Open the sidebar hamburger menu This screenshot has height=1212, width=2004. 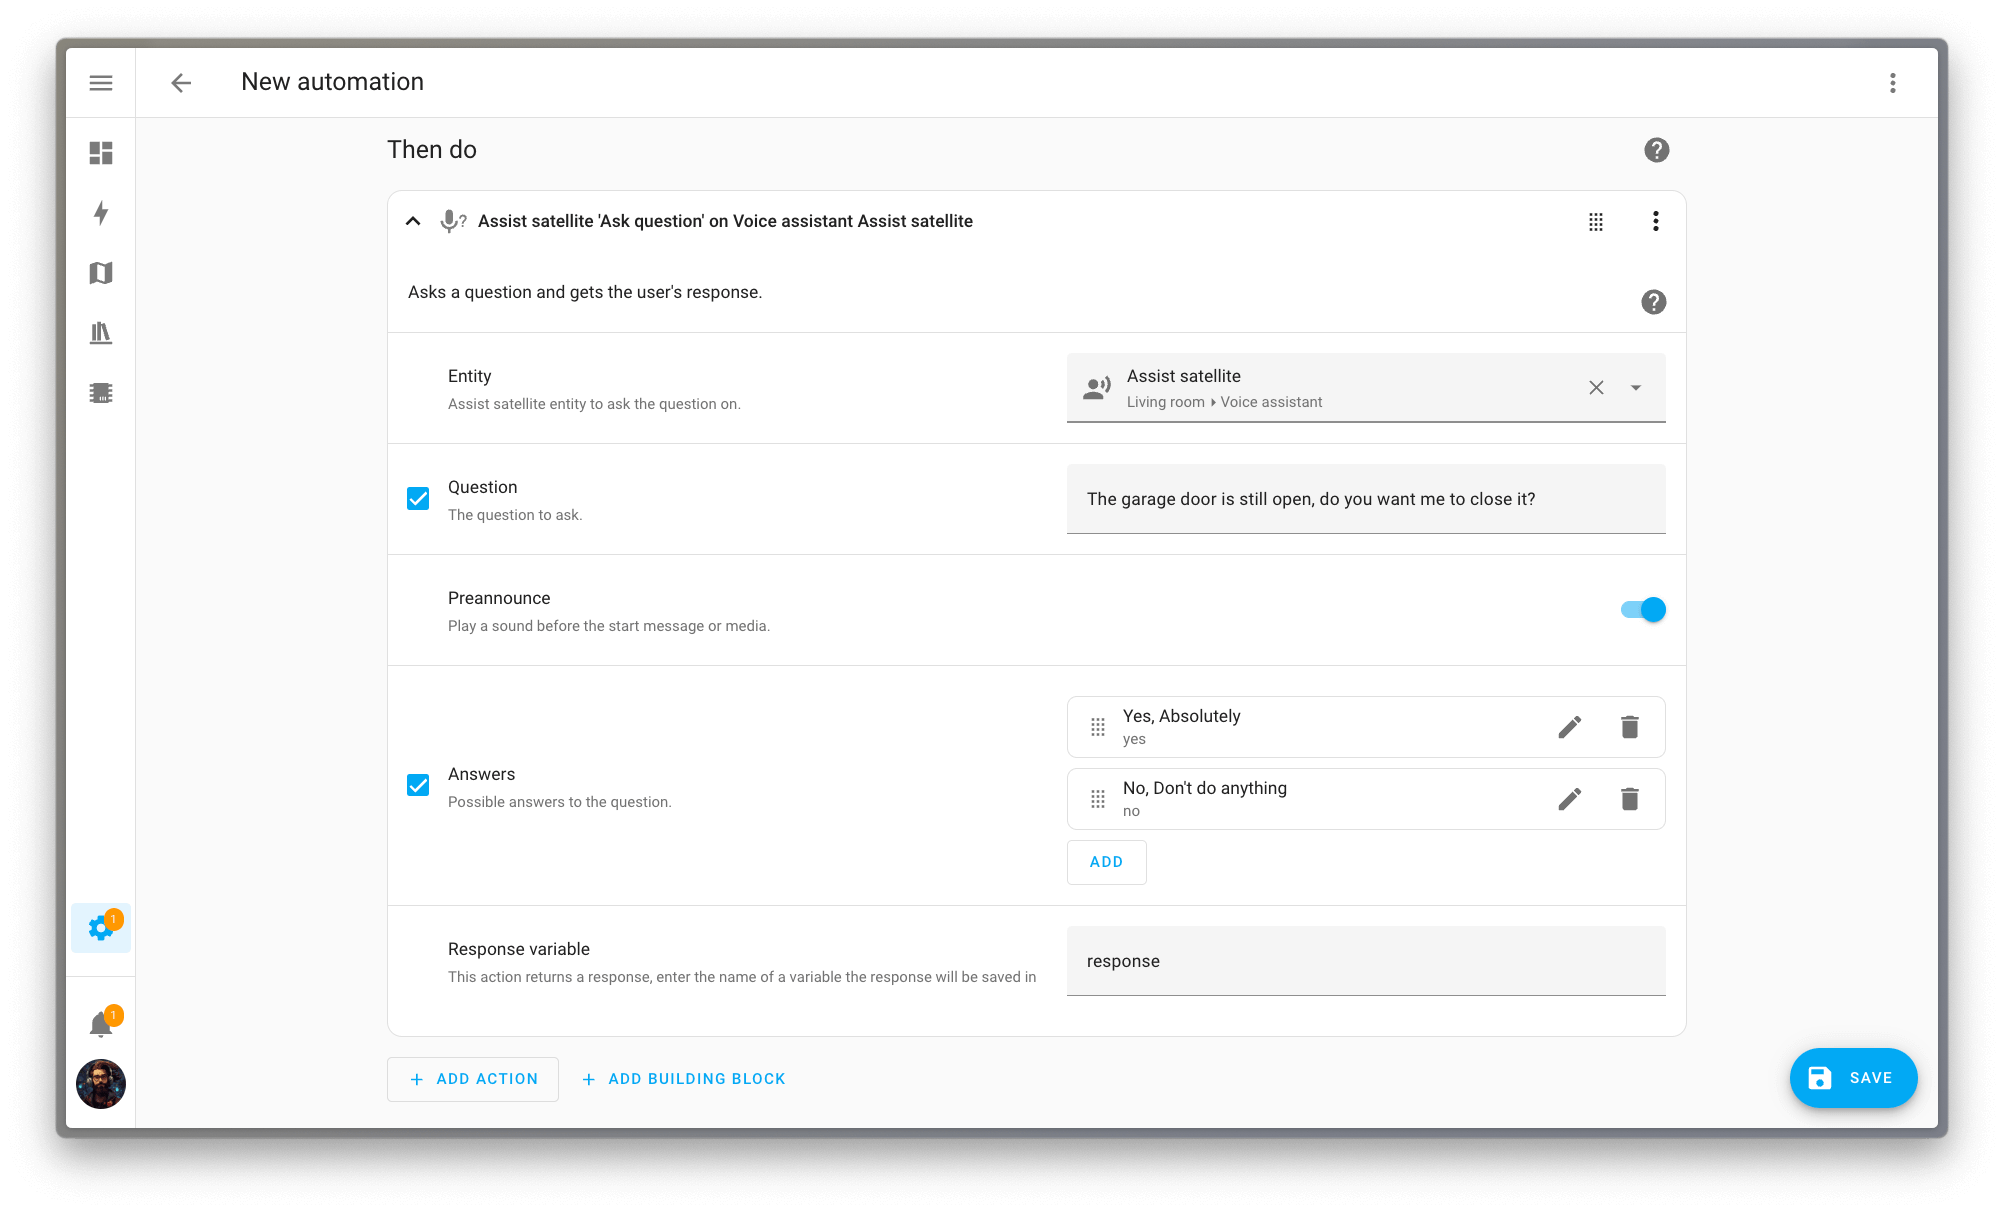coord(100,82)
